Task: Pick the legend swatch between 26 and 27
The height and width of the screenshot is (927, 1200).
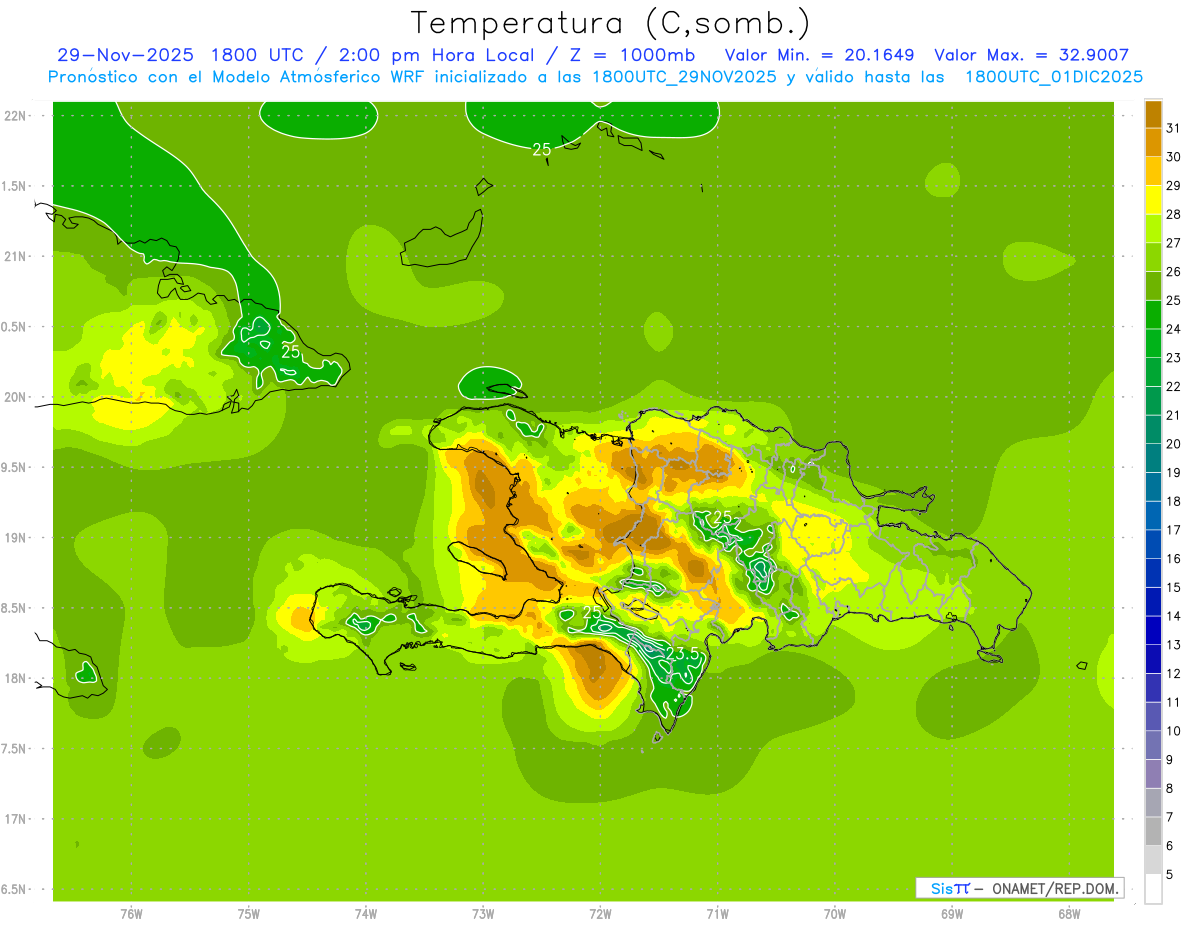Action: tap(1153, 257)
